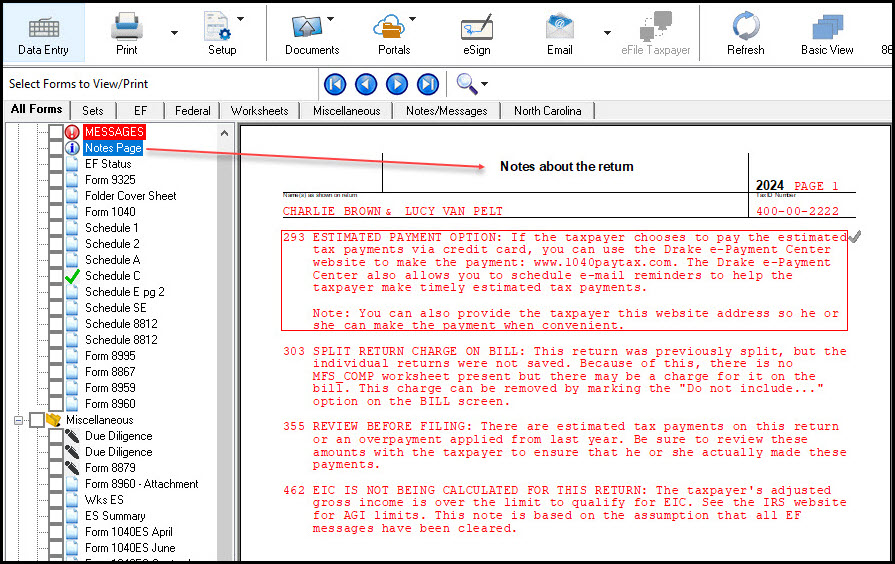This screenshot has width=895, height=564.
Task: Open the Email dropdown arrow
Action: [607, 33]
